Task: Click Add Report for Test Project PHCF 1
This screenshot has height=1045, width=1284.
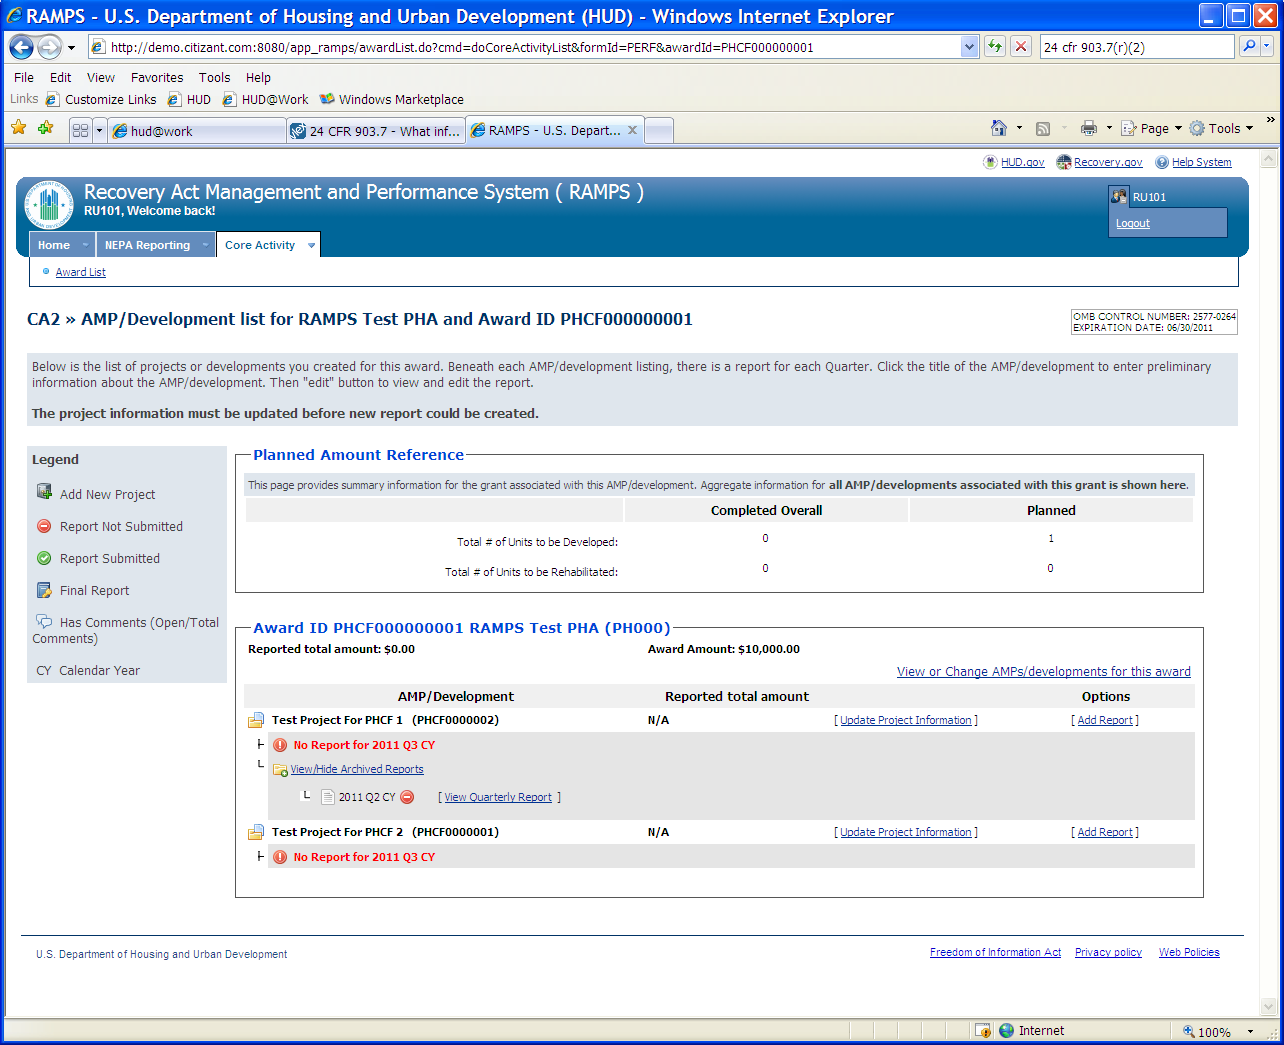Action: point(1105,720)
